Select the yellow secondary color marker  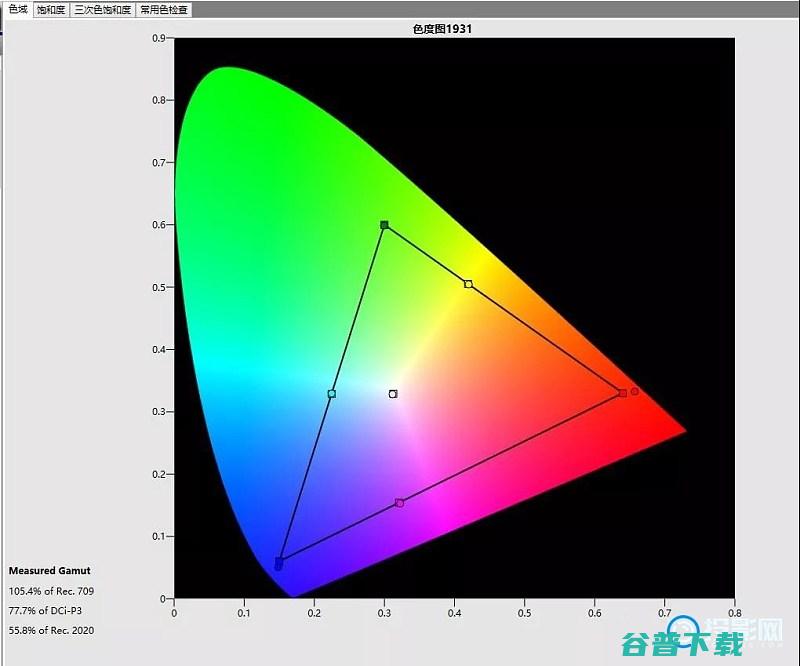[468, 284]
